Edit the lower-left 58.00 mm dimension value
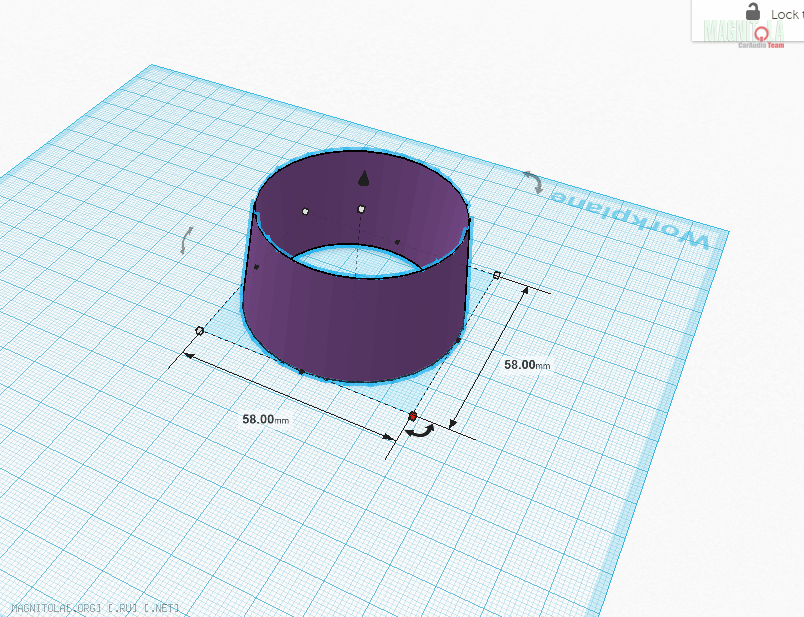 click(x=265, y=420)
